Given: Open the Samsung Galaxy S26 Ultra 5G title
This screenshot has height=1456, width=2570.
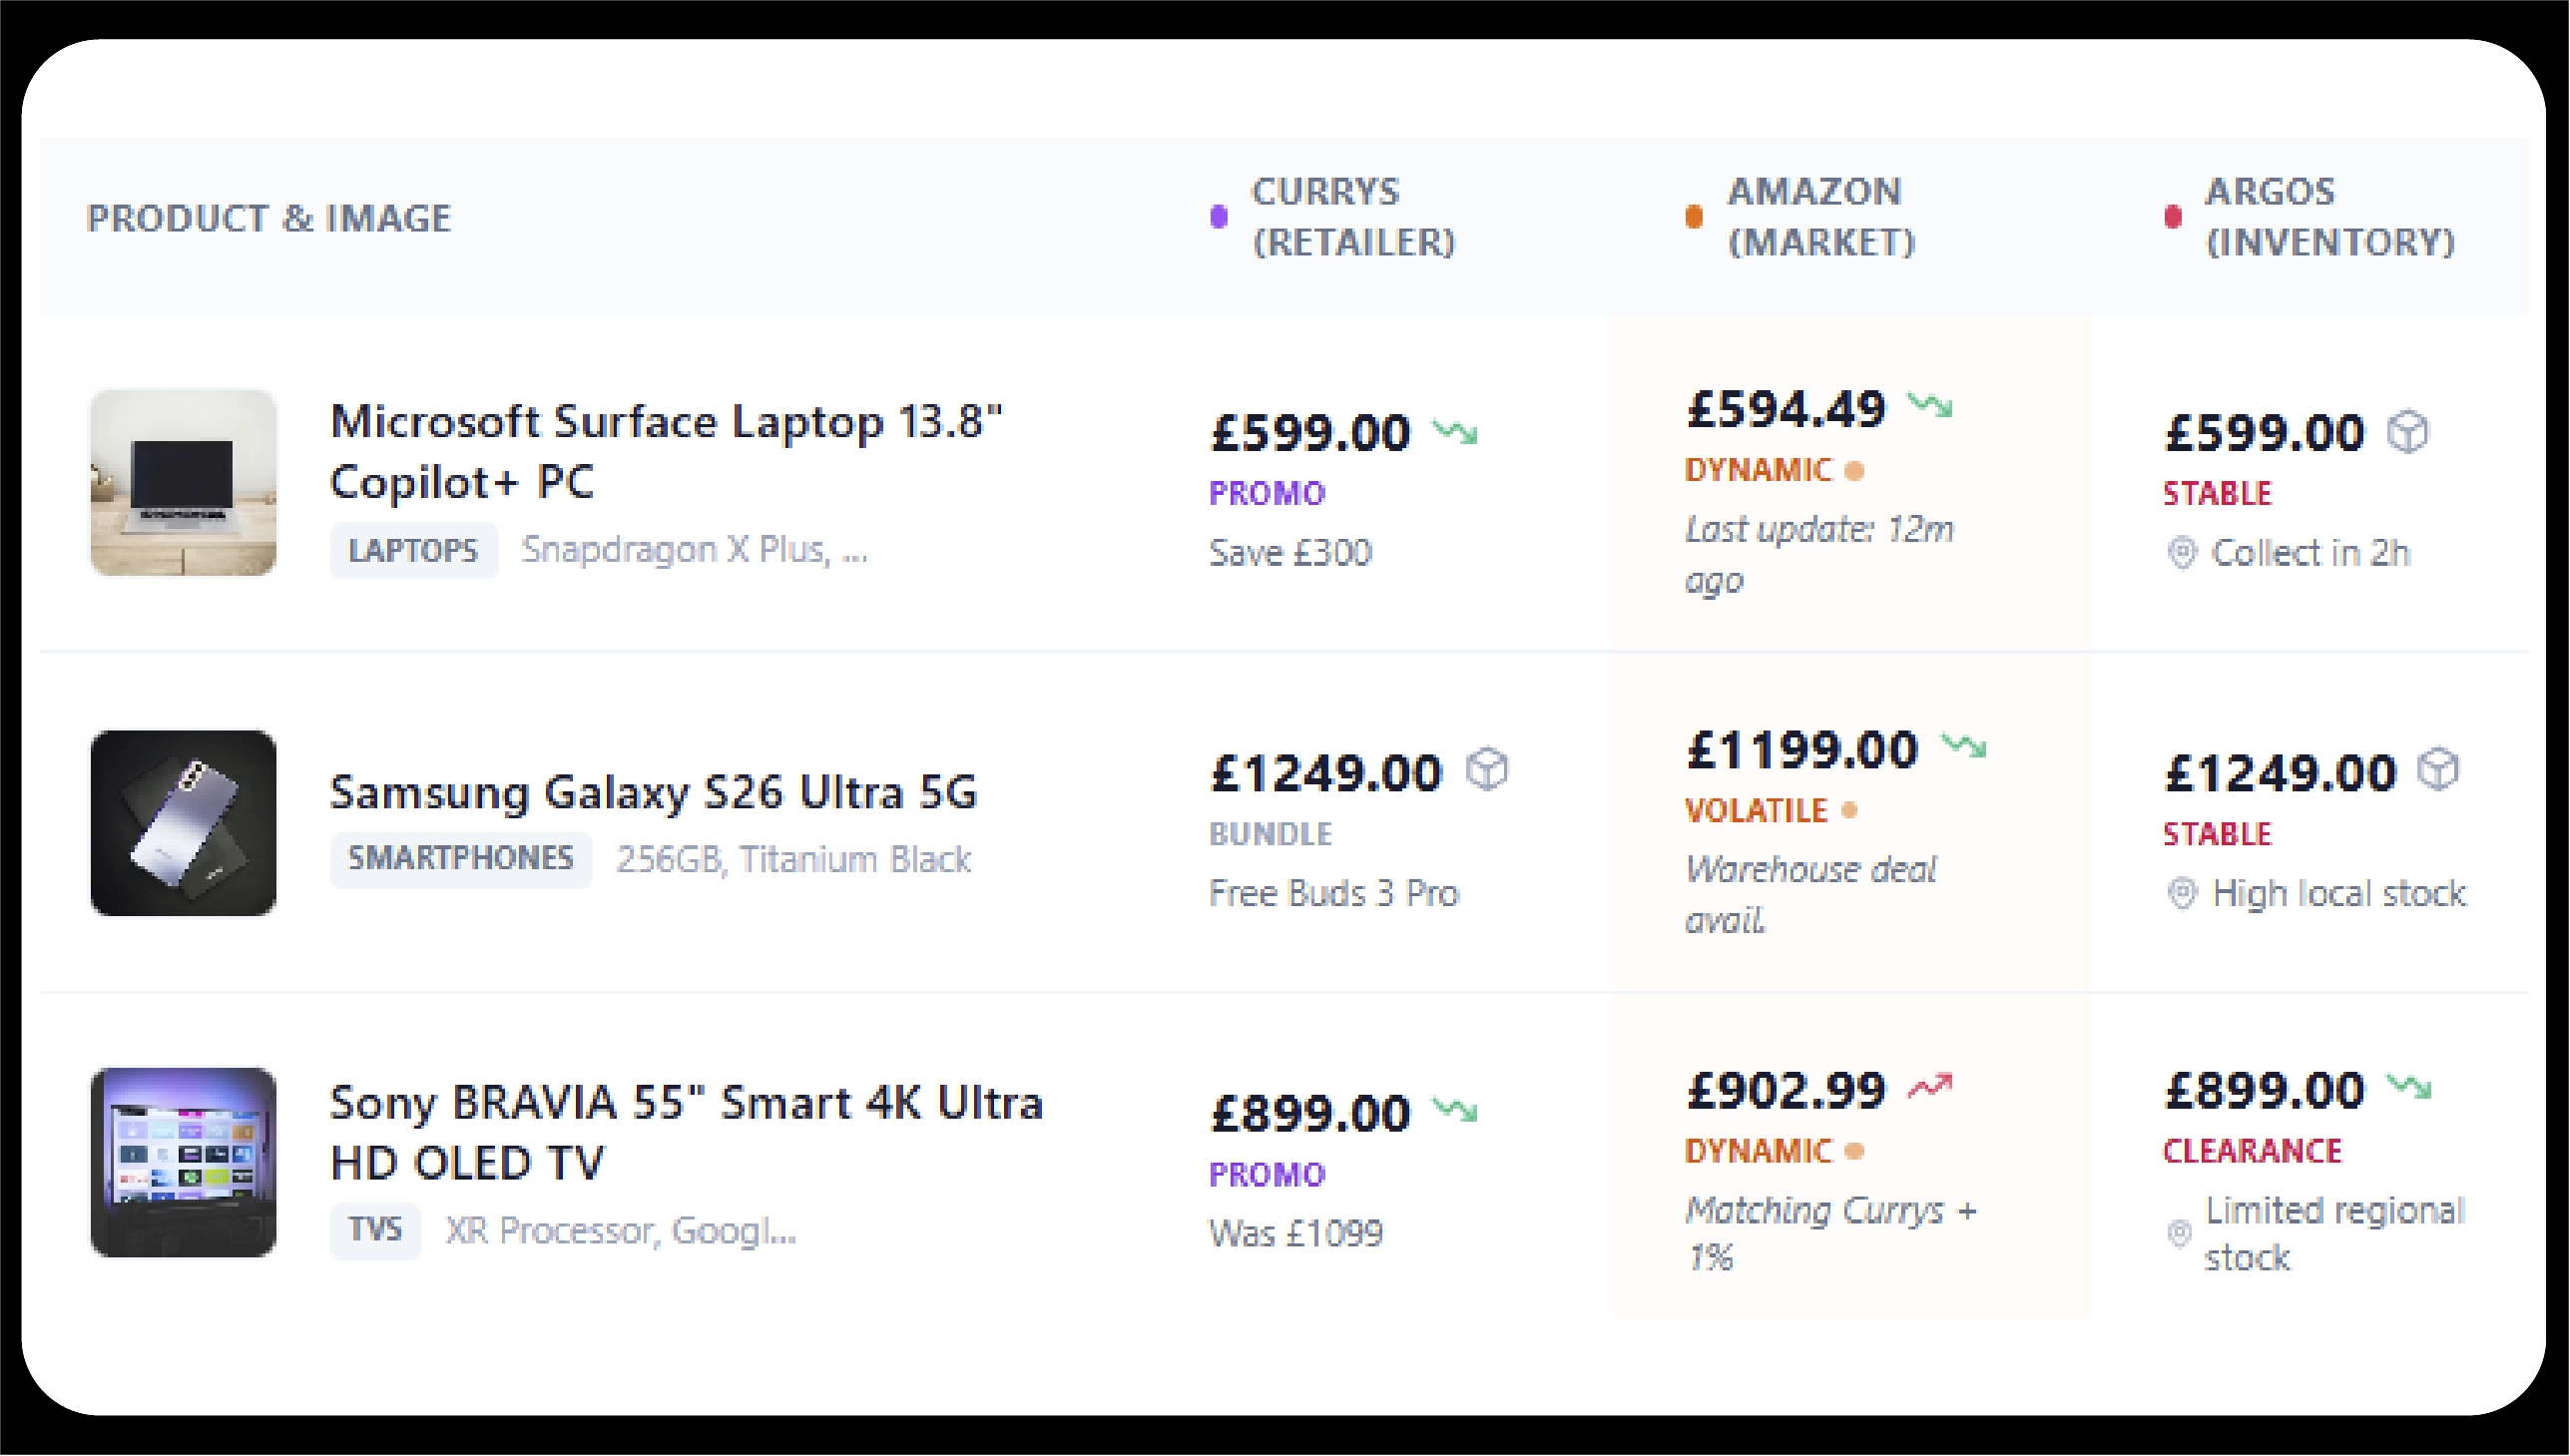Looking at the screenshot, I should click(653, 792).
